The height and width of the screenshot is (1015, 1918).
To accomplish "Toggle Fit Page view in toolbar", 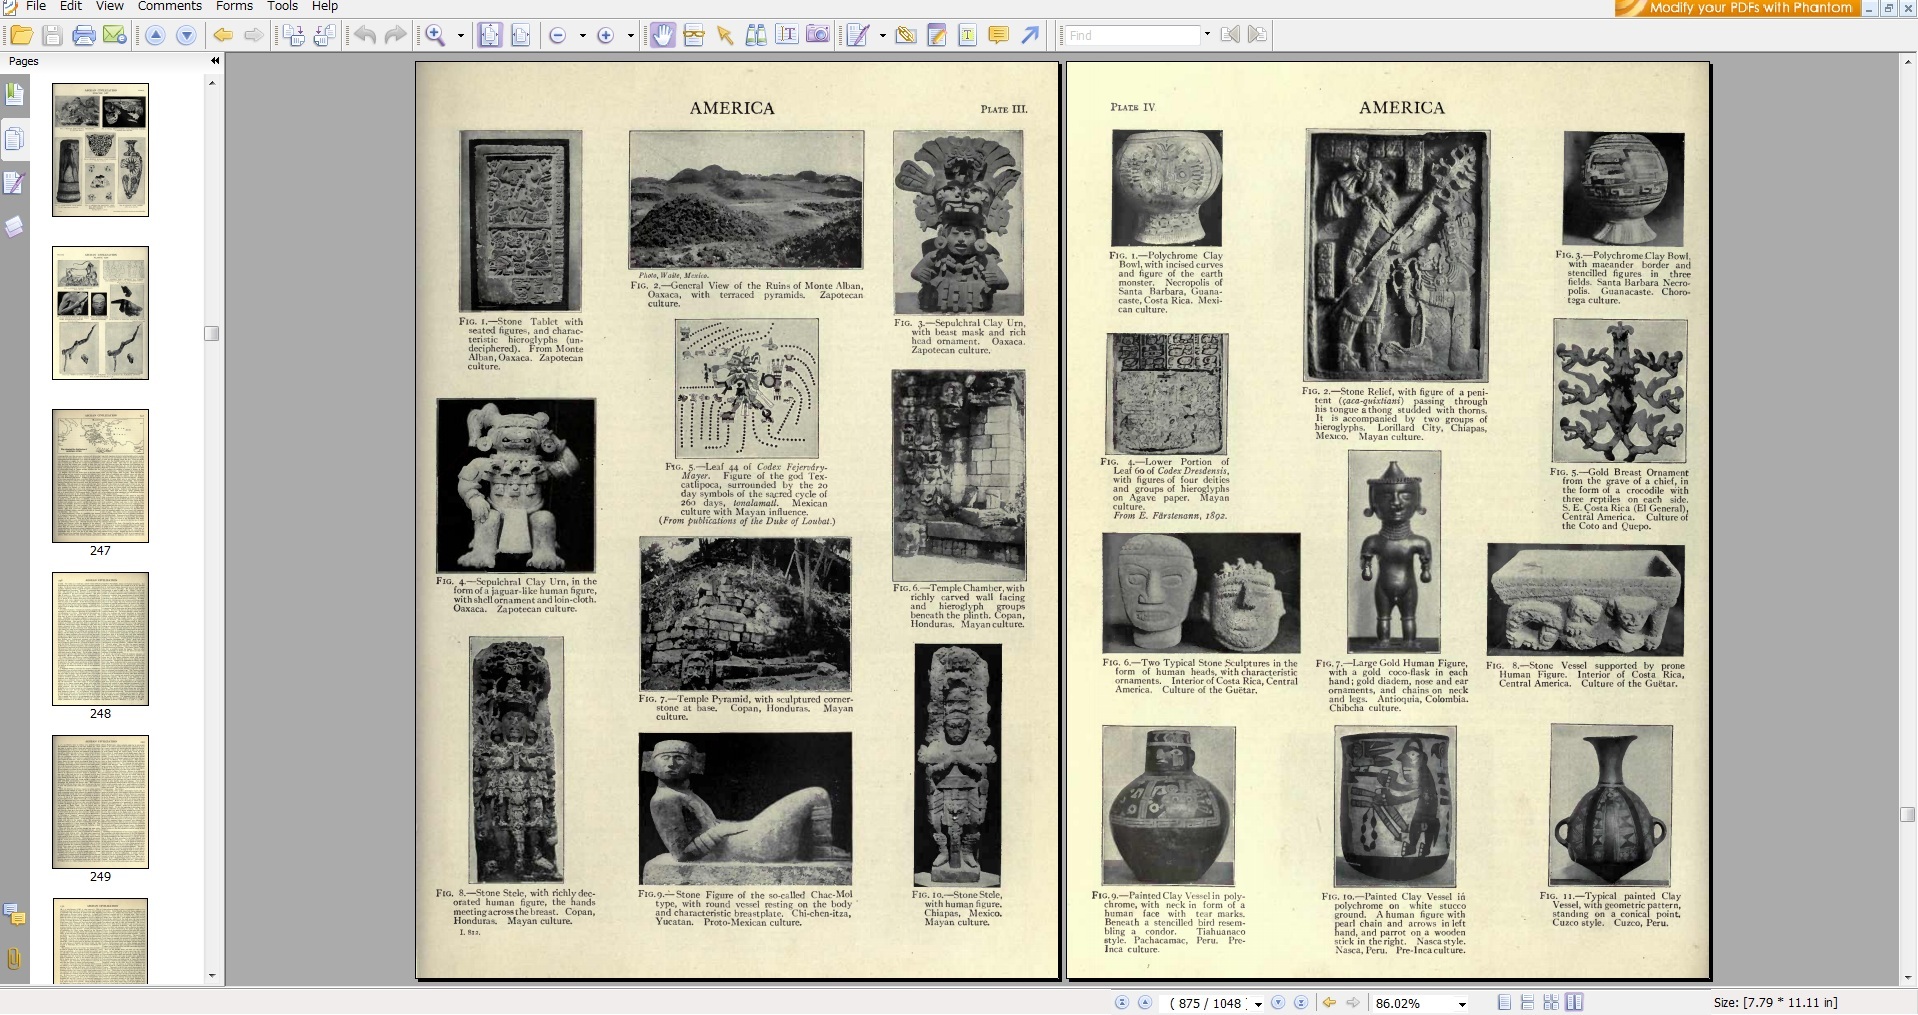I will (x=489, y=36).
